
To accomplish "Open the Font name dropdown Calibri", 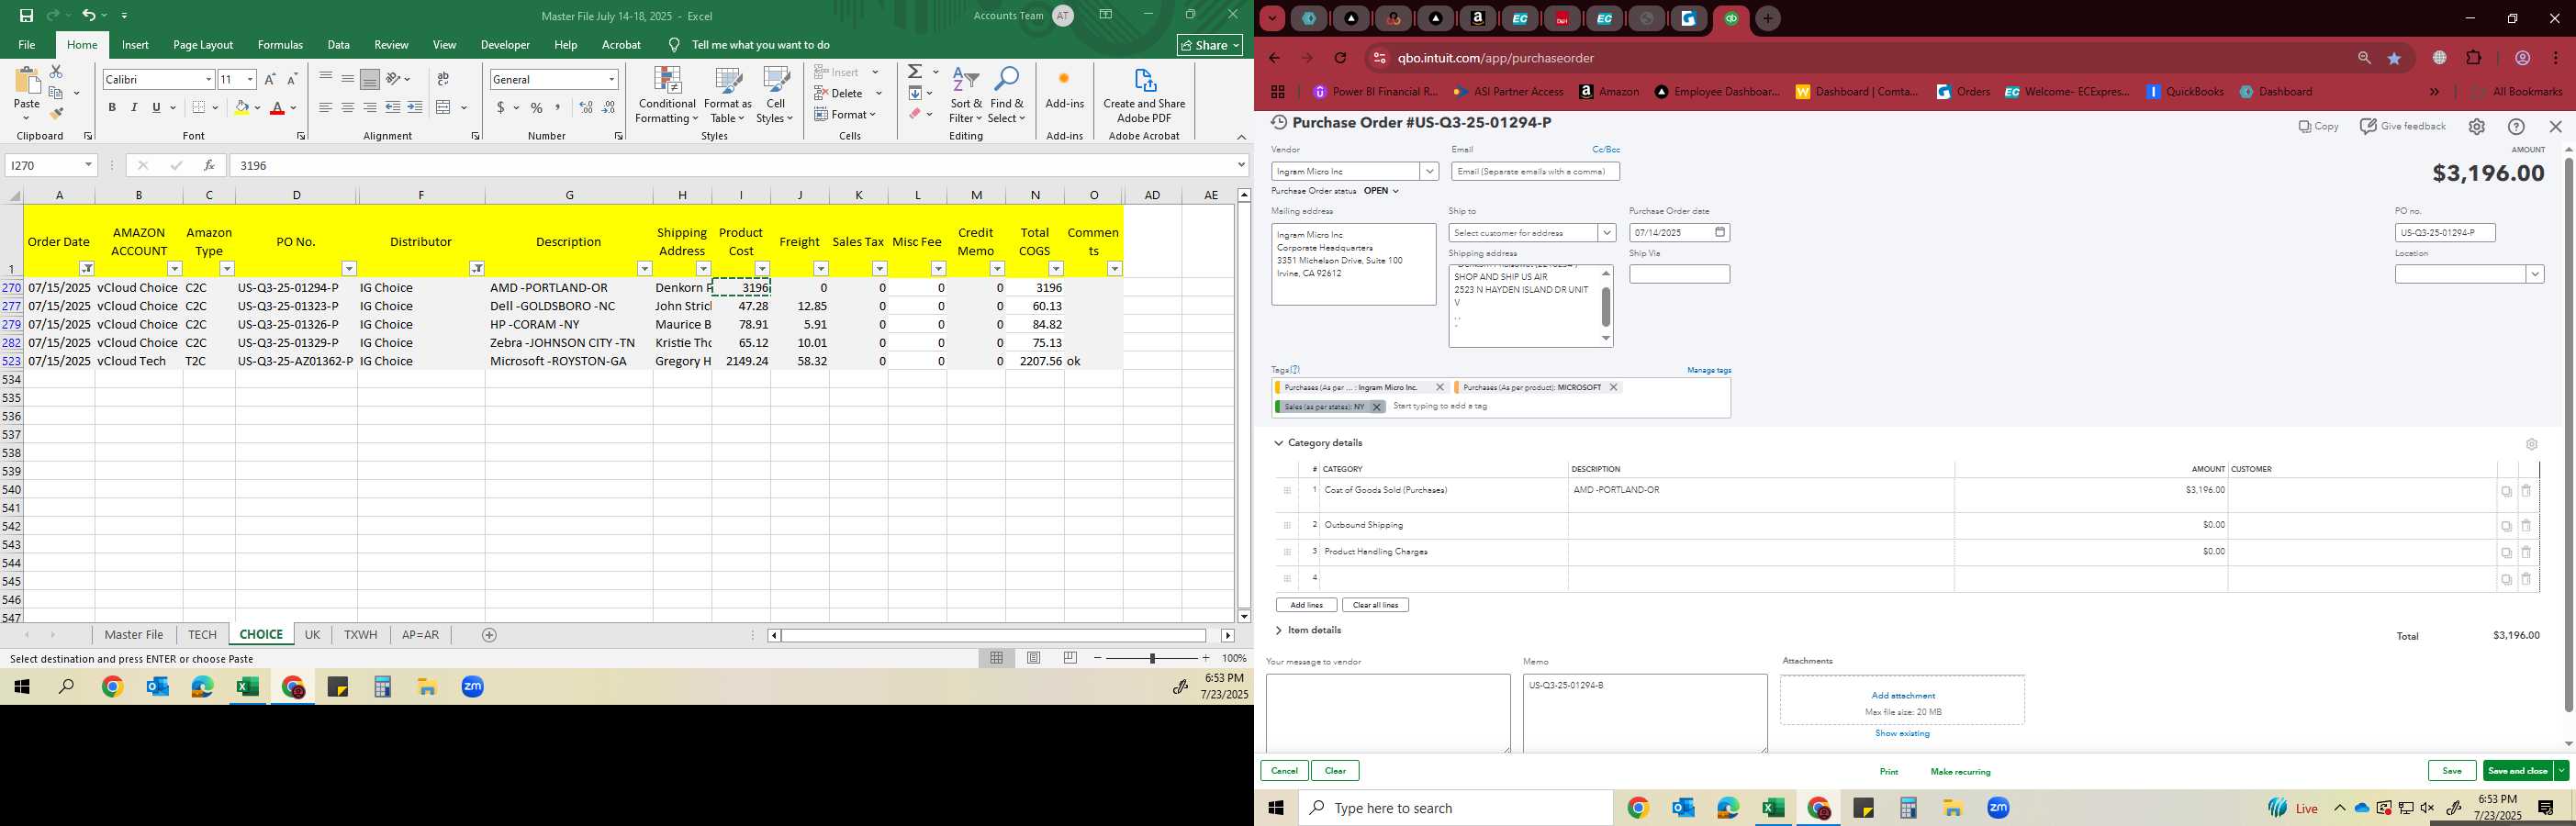I will [208, 80].
